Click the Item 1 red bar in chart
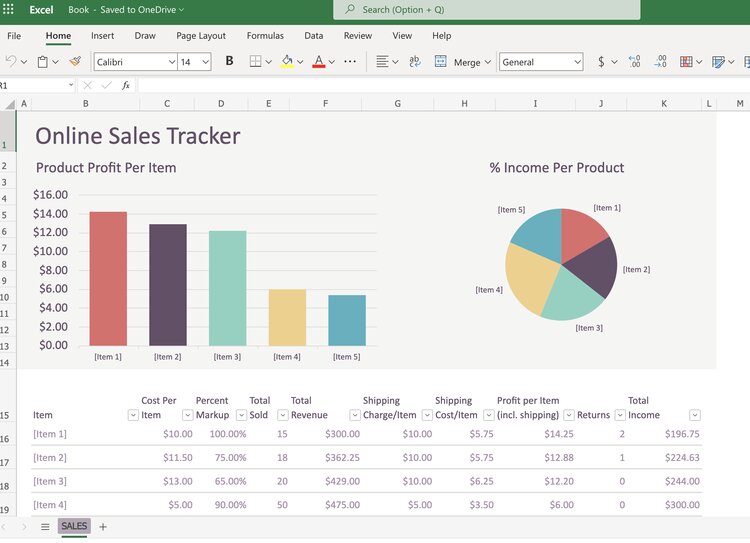750x543 pixels. point(108,278)
